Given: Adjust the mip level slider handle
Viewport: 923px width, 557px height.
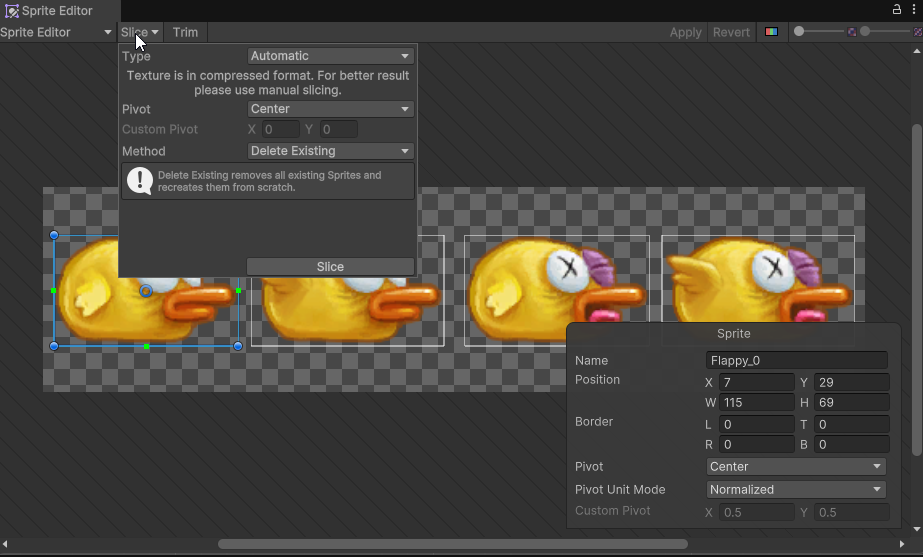Looking at the screenshot, I should click(865, 31).
